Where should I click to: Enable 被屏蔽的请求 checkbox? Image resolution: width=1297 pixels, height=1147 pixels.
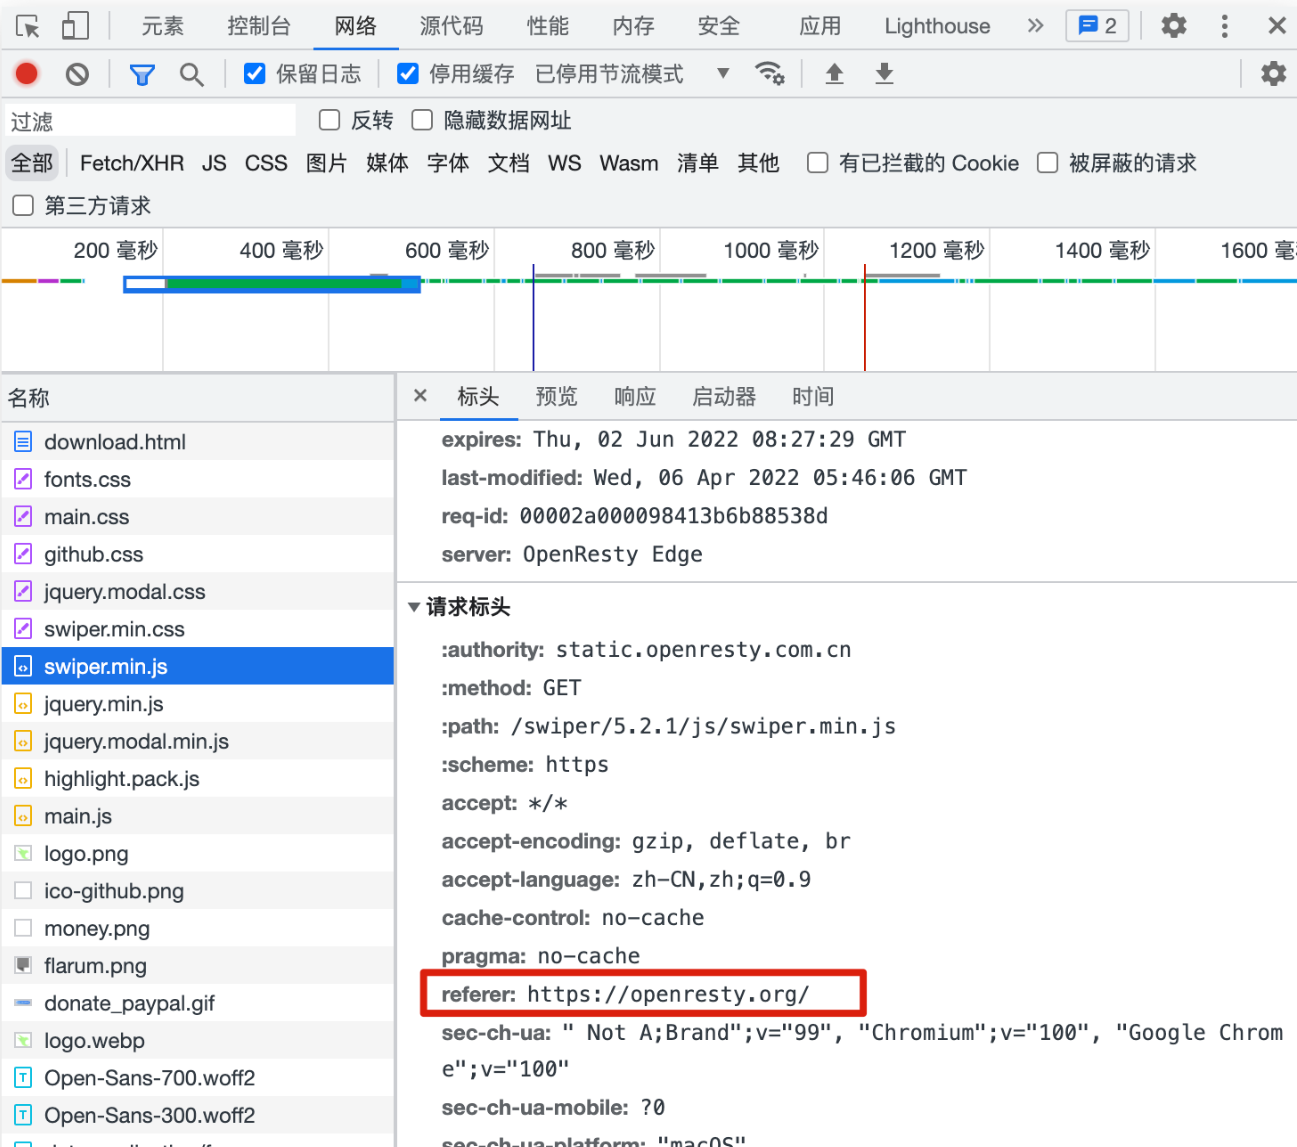[x=1047, y=163]
